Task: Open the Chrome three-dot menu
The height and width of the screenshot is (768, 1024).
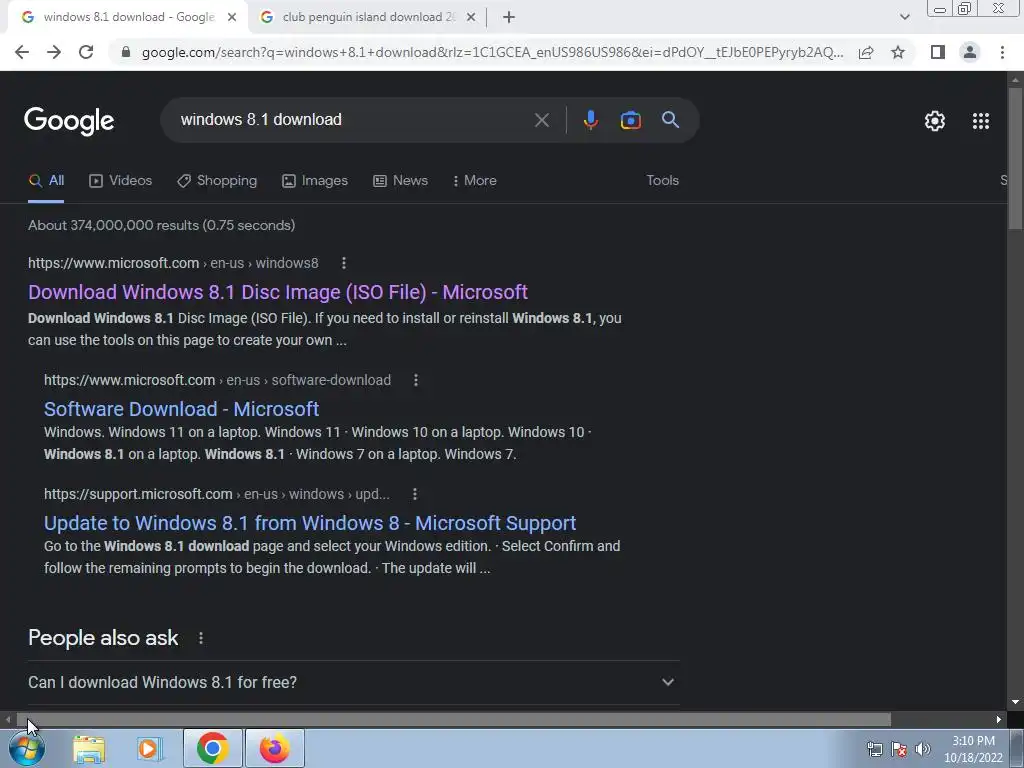Action: click(1002, 52)
